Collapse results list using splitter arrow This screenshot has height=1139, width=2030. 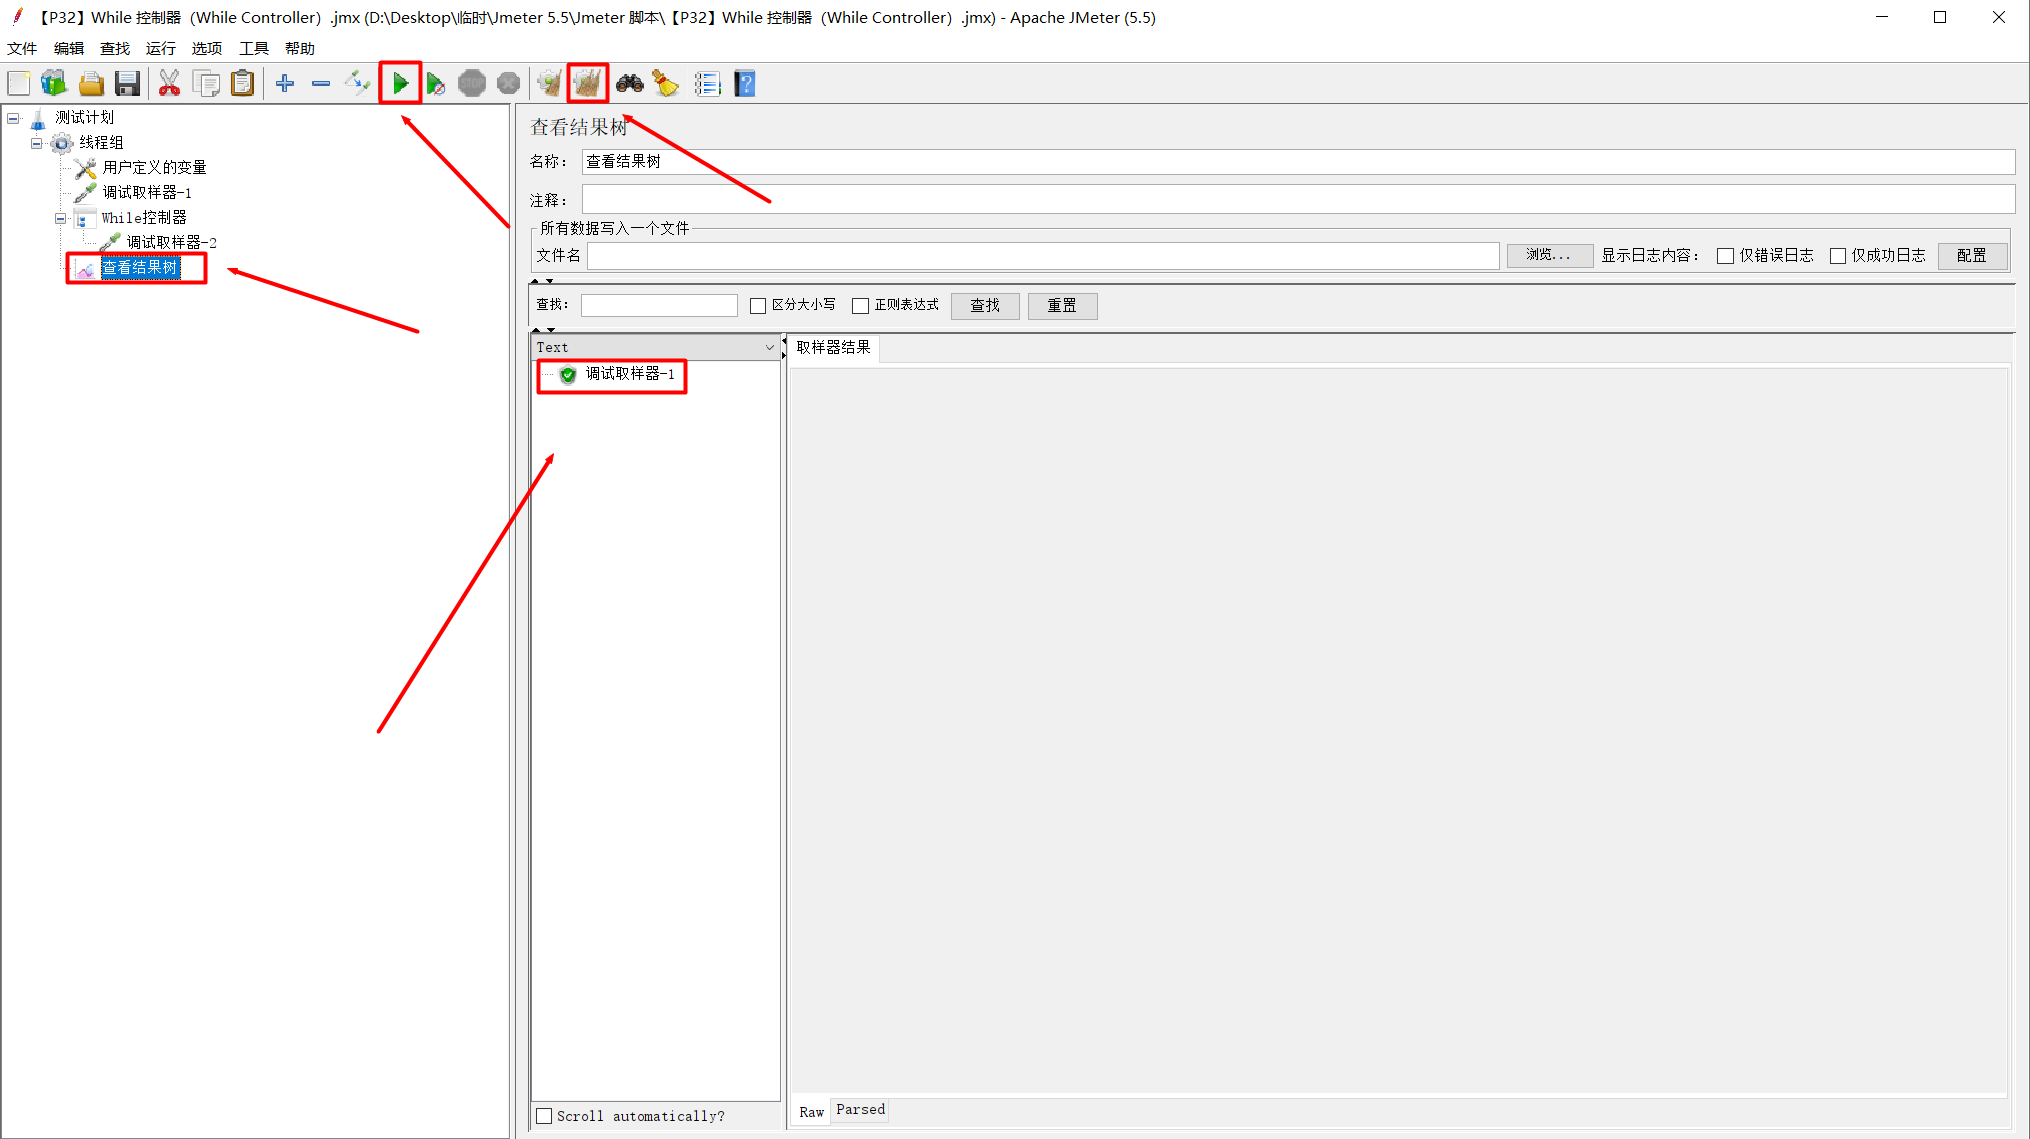784,341
